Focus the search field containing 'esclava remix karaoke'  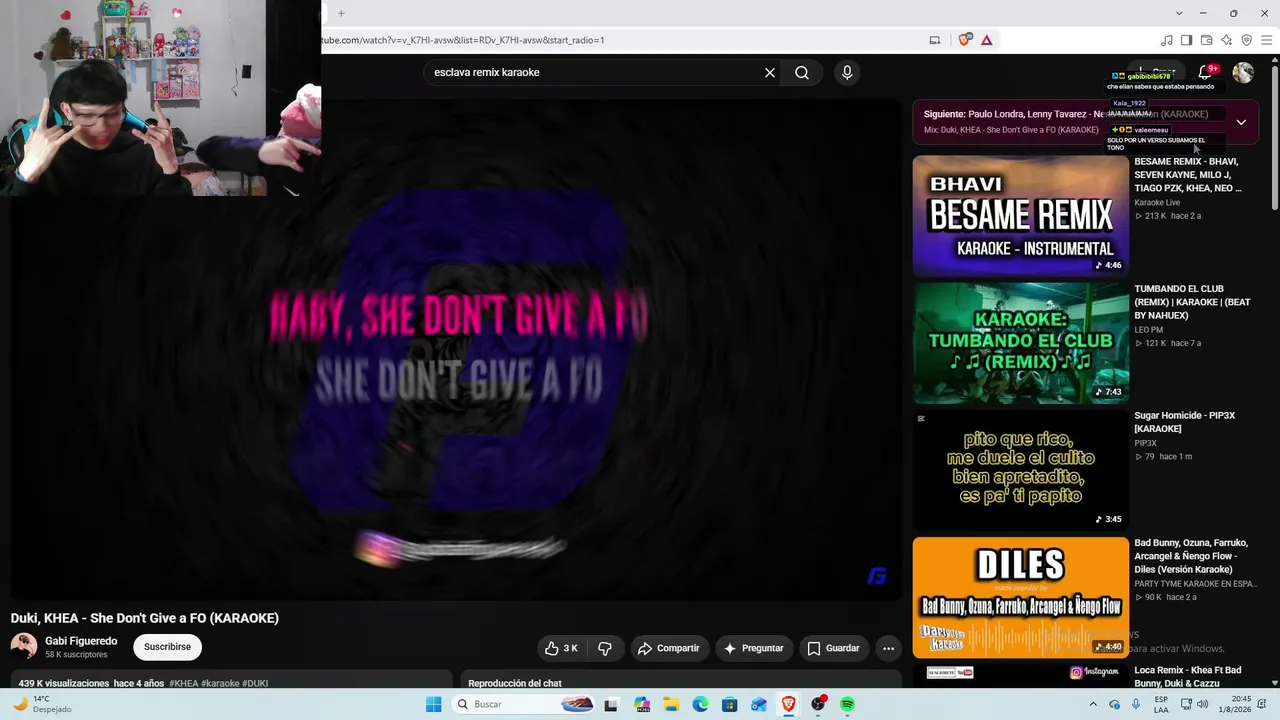pos(595,73)
